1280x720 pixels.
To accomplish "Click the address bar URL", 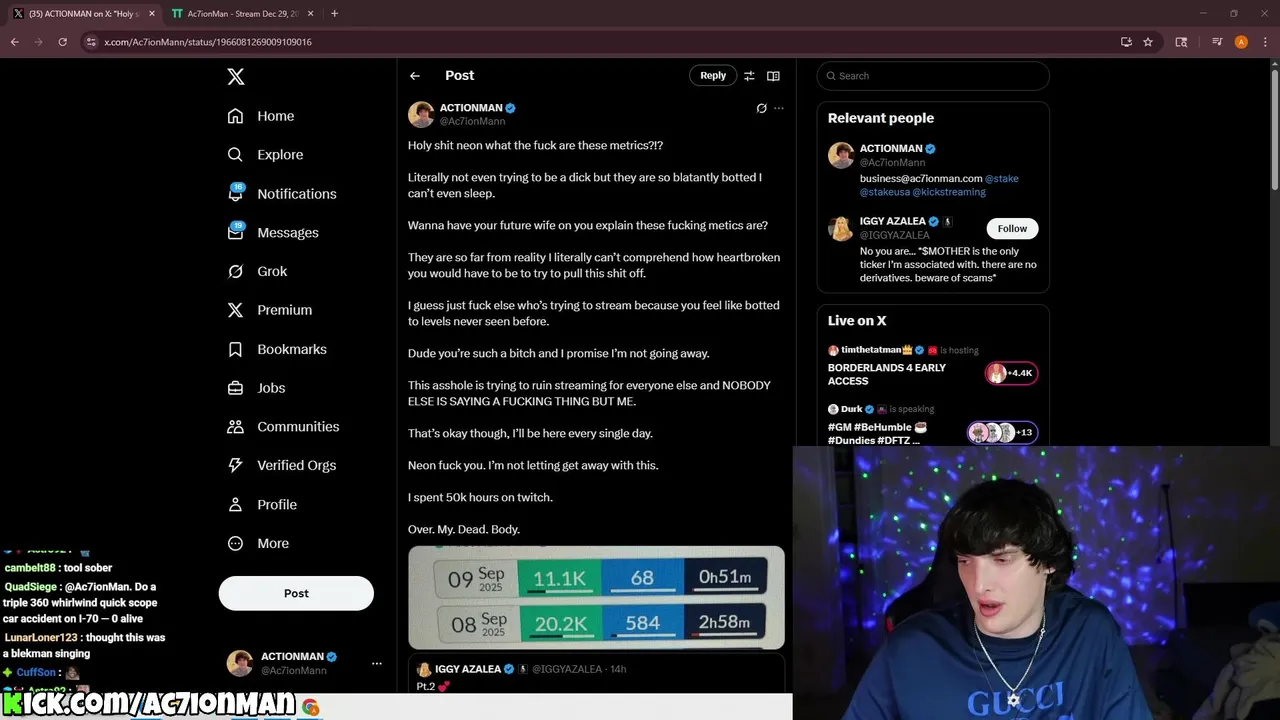I will coord(208,42).
